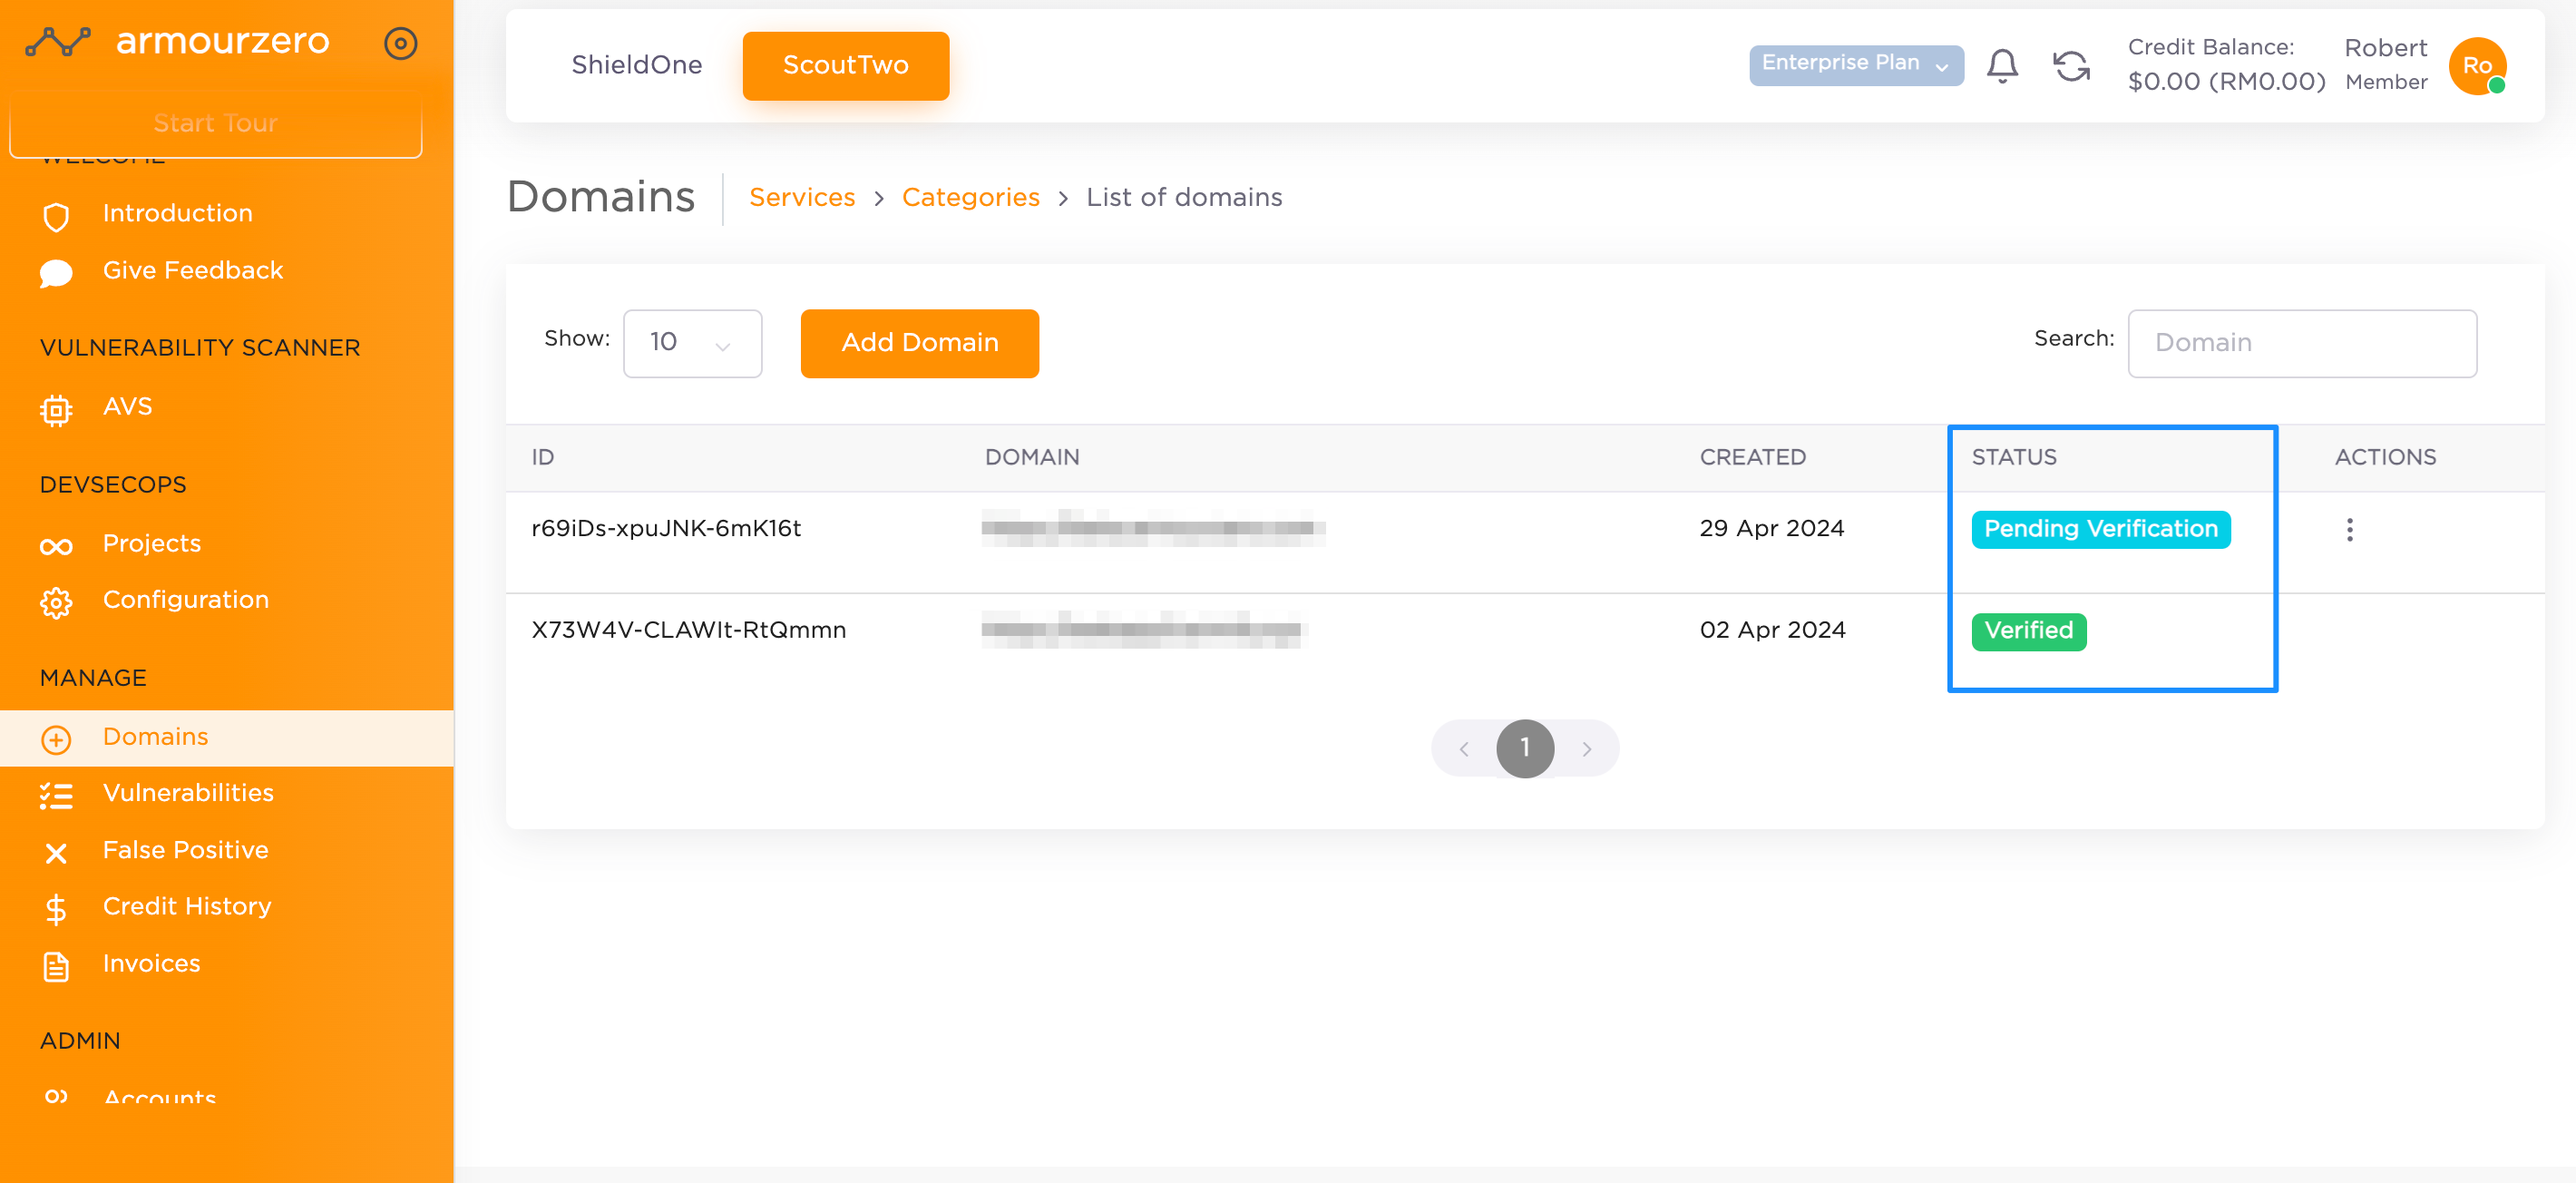Focus the Domain search field
Screen dimensions: 2576x1183
[2302, 343]
